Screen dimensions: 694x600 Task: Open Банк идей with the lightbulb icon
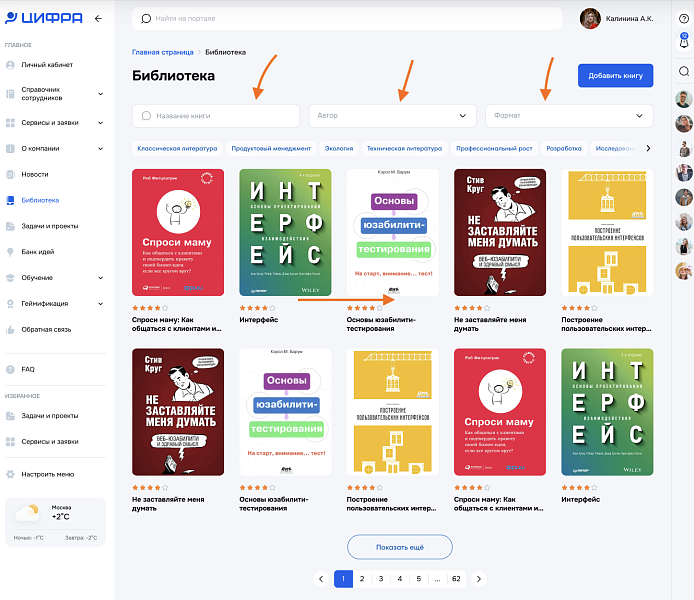10,251
